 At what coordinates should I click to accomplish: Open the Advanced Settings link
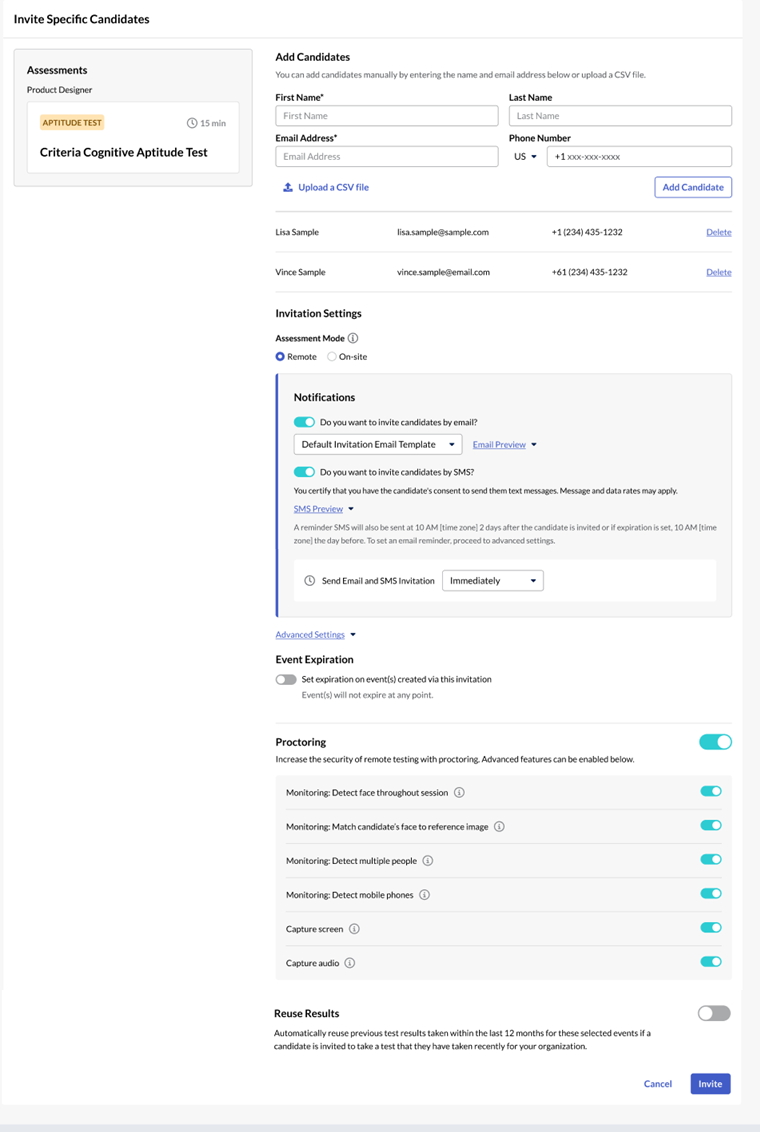(310, 635)
